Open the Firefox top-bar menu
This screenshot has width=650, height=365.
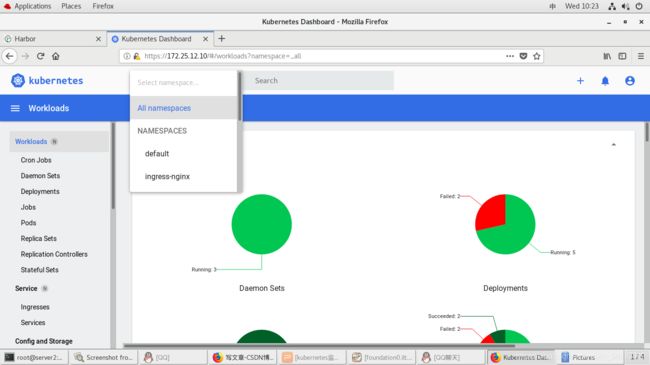(x=103, y=6)
